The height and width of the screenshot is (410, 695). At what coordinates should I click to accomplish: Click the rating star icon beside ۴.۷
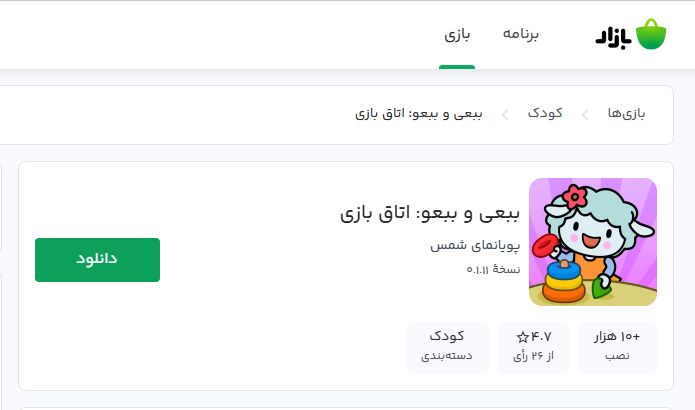click(522, 336)
